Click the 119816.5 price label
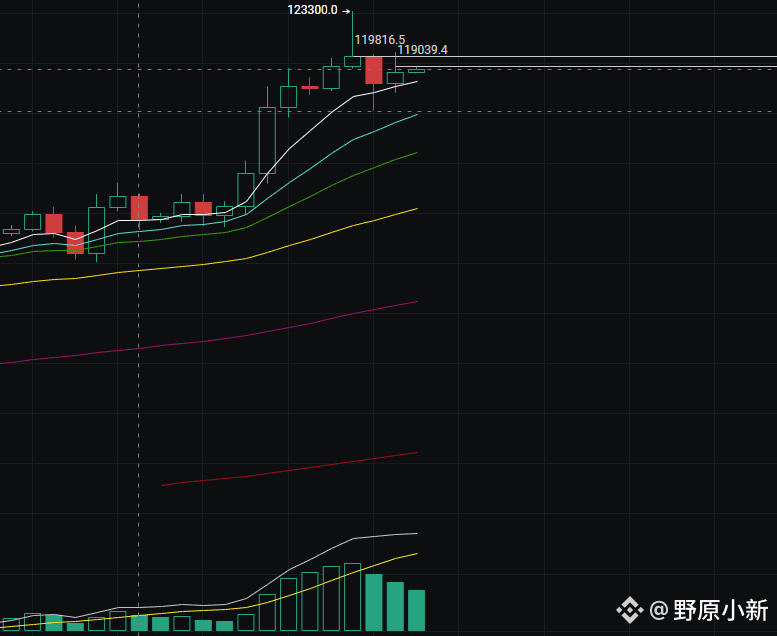Viewport: 777px width, 636px height. pyautogui.click(x=380, y=40)
